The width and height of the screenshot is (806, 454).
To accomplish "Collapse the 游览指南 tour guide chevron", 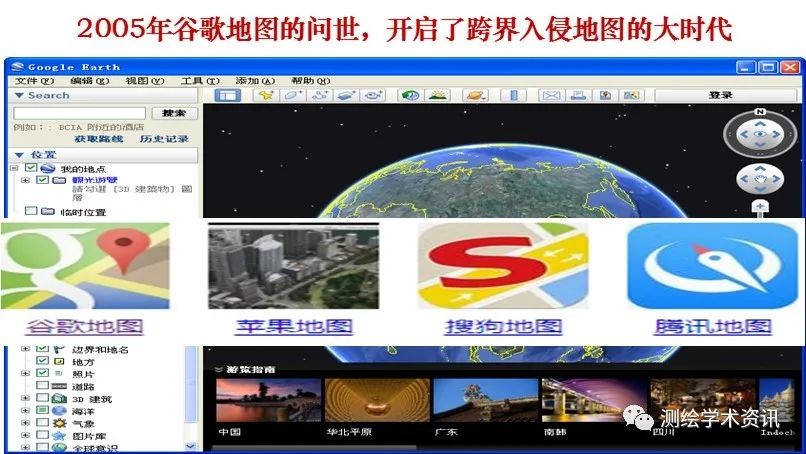I will 218,370.
